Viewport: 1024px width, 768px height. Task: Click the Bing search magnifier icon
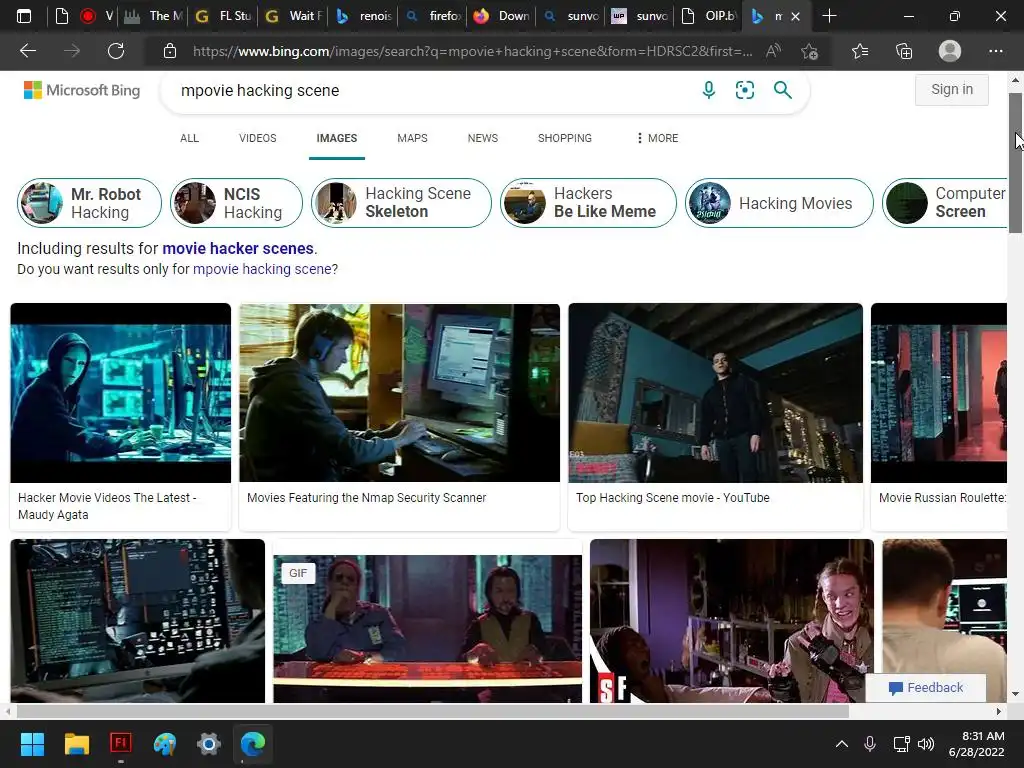tap(782, 90)
